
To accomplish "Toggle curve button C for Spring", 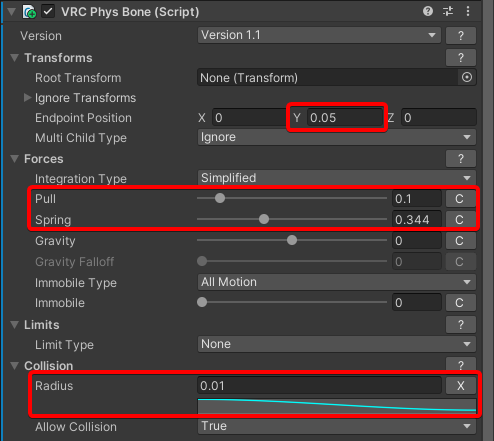I will [x=460, y=220].
